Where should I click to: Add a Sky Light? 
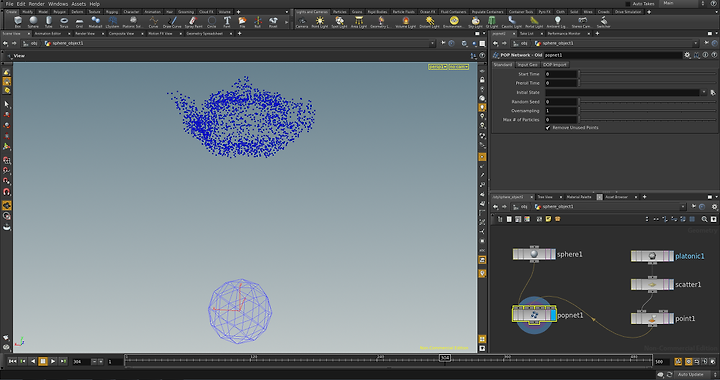point(475,22)
